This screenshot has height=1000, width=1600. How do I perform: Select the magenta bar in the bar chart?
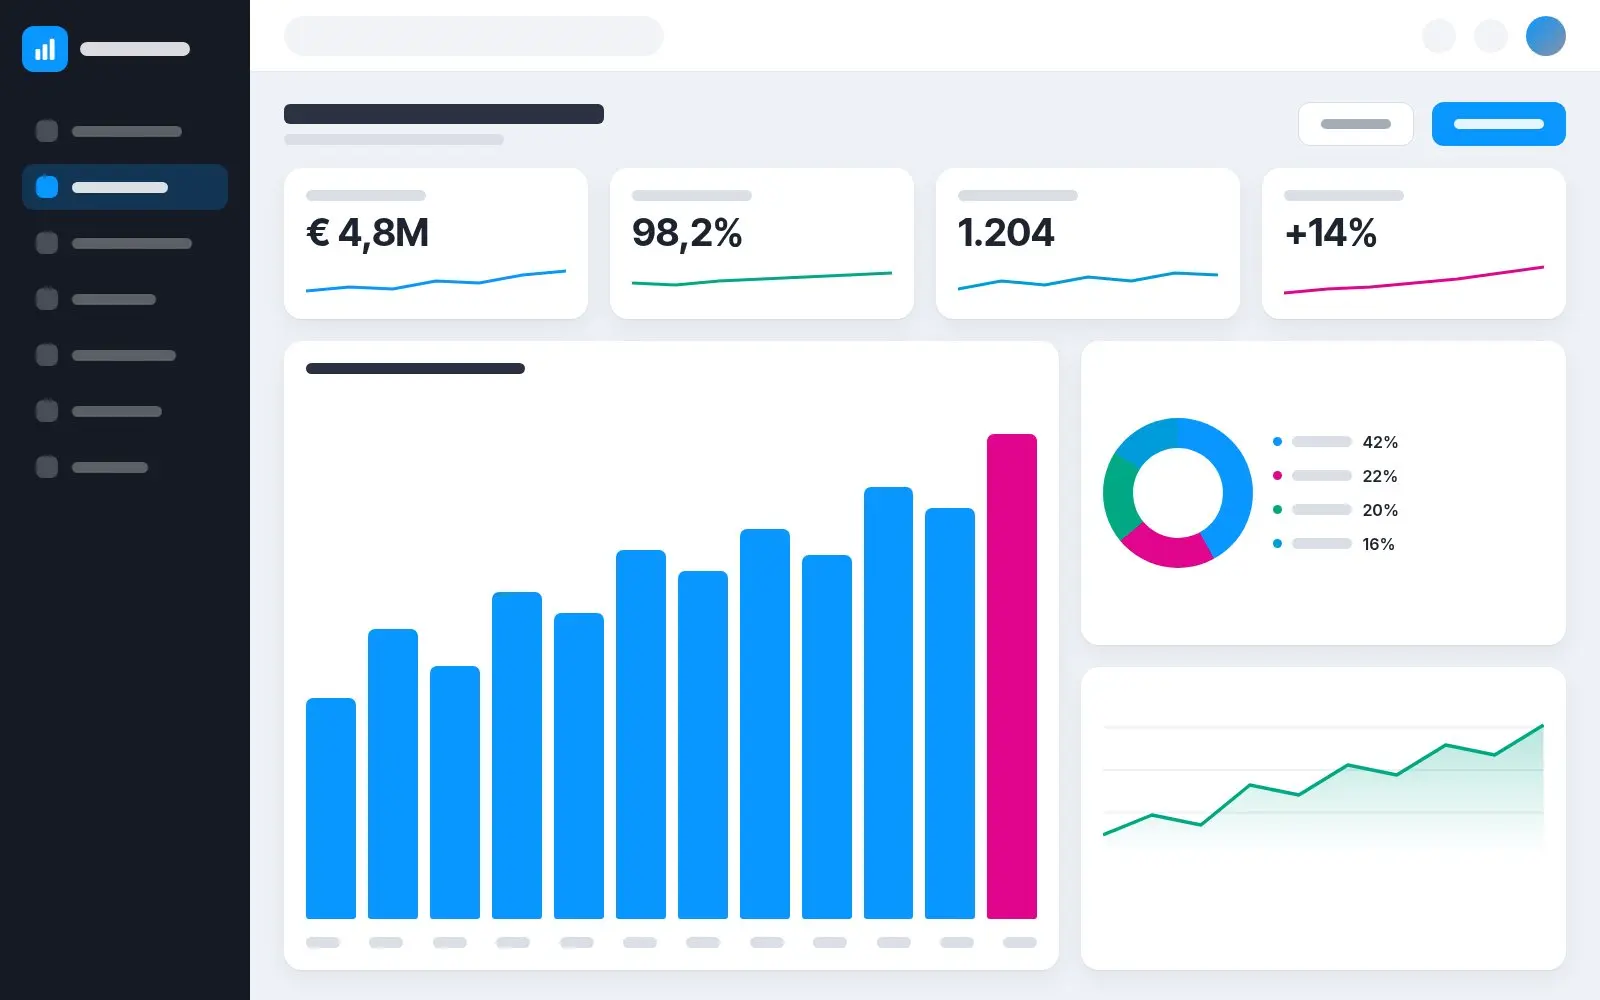tap(1012, 676)
